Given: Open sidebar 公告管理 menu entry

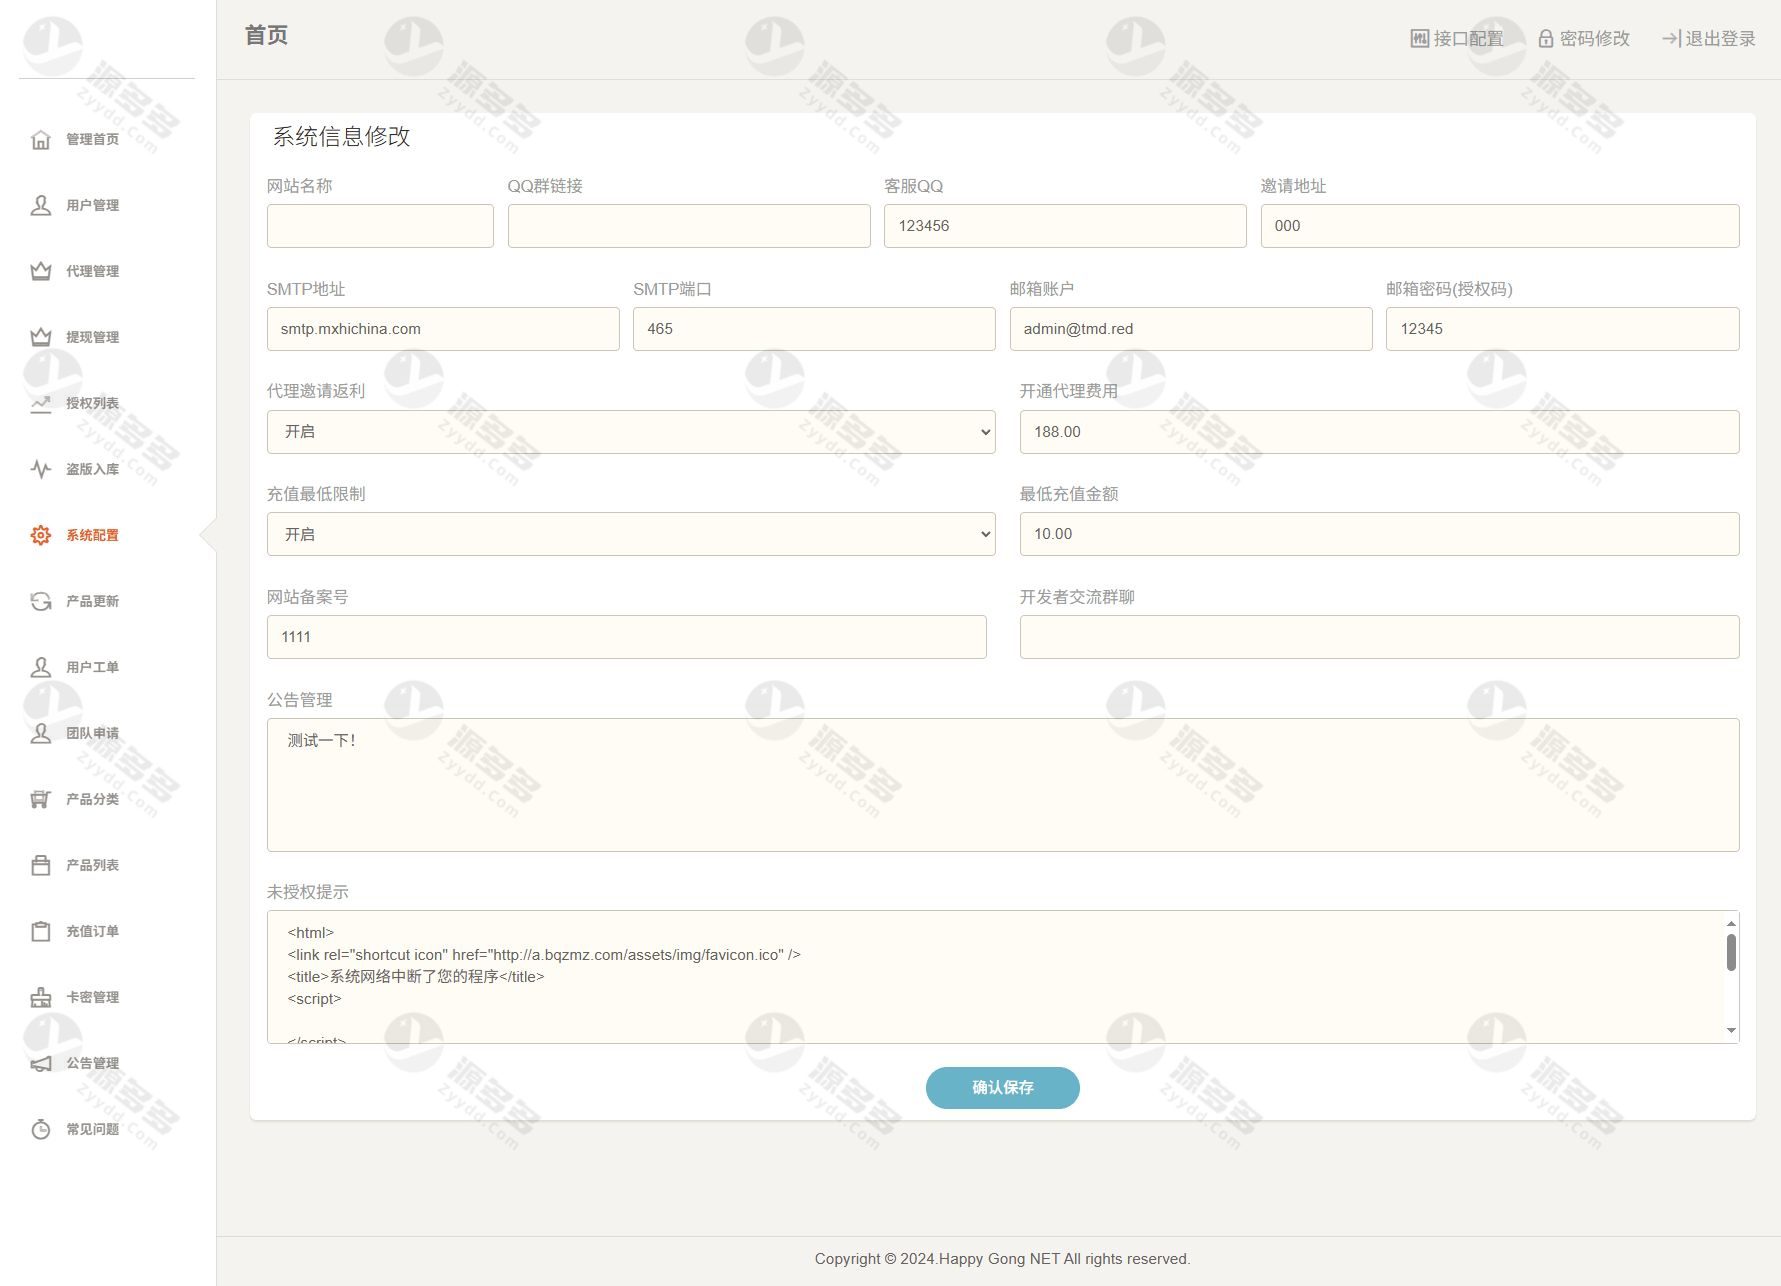Looking at the screenshot, I should [x=92, y=1063].
